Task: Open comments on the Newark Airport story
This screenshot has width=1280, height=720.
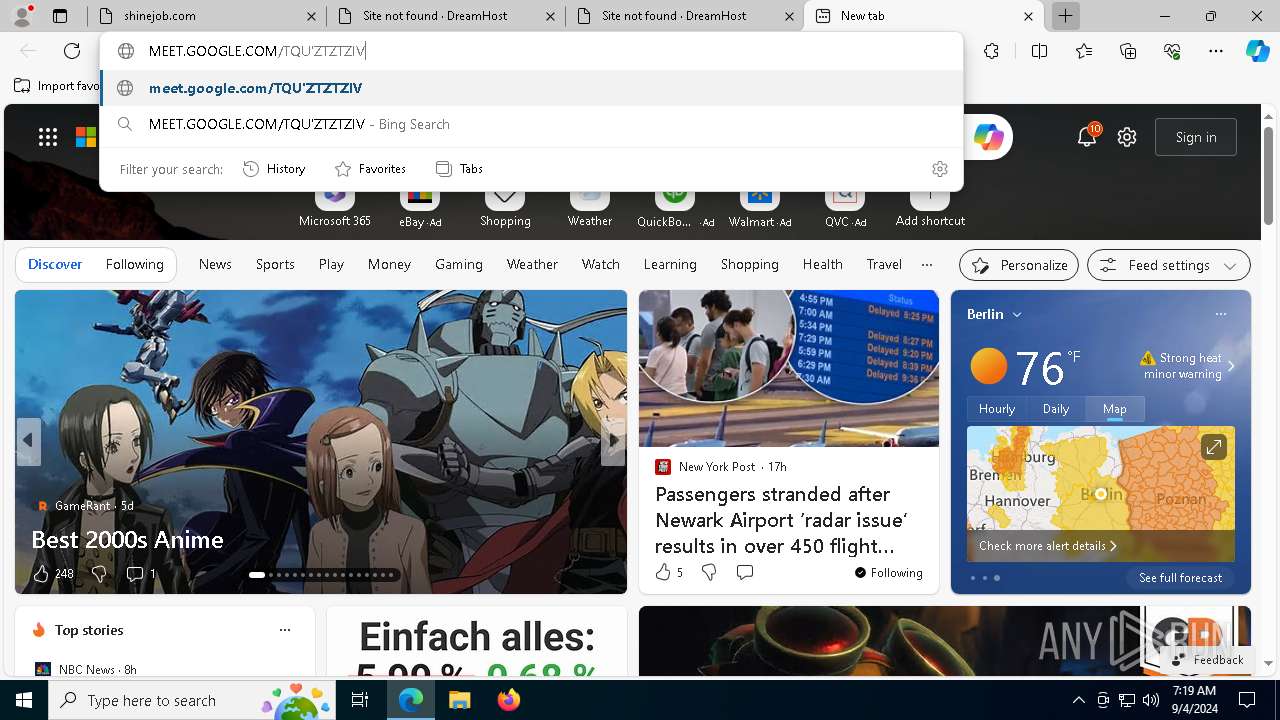Action: 744,572
